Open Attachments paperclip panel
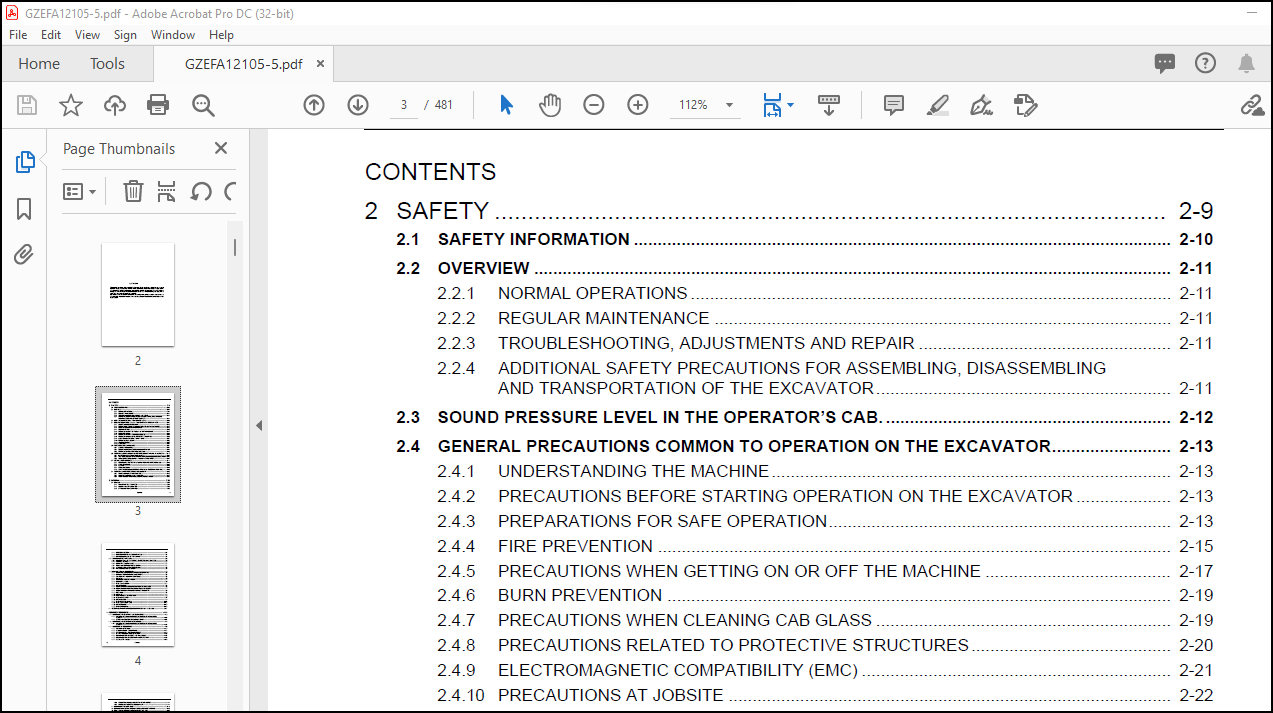Screen dimensions: 1273x713 coord(25,255)
